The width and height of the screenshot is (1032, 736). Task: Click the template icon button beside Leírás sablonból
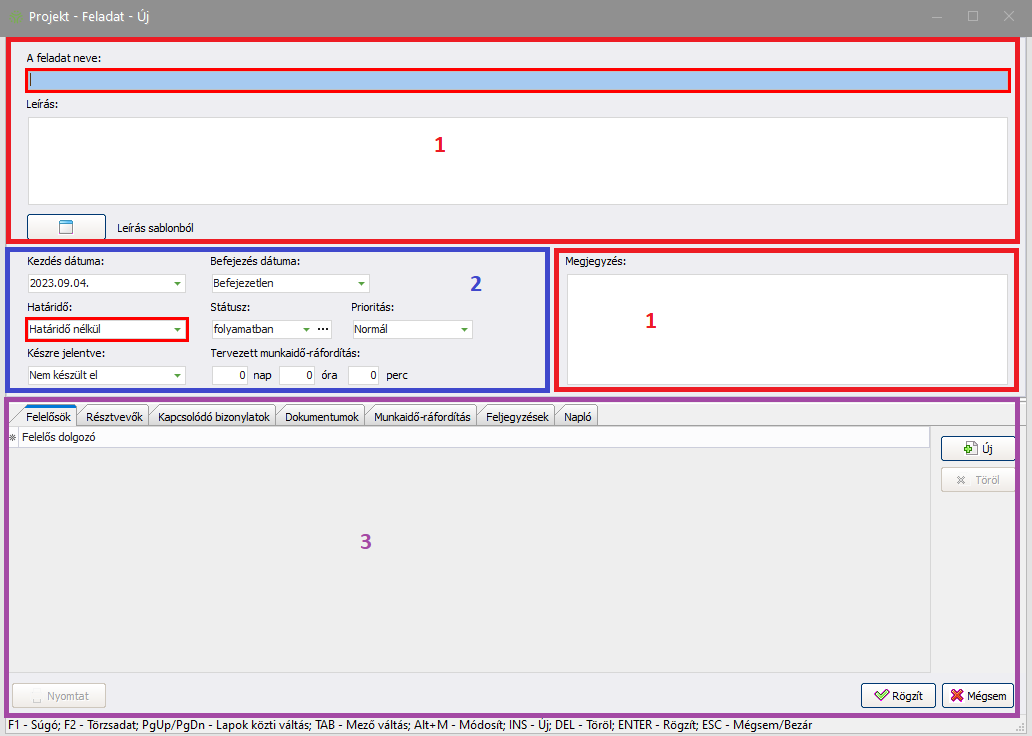coord(66,227)
